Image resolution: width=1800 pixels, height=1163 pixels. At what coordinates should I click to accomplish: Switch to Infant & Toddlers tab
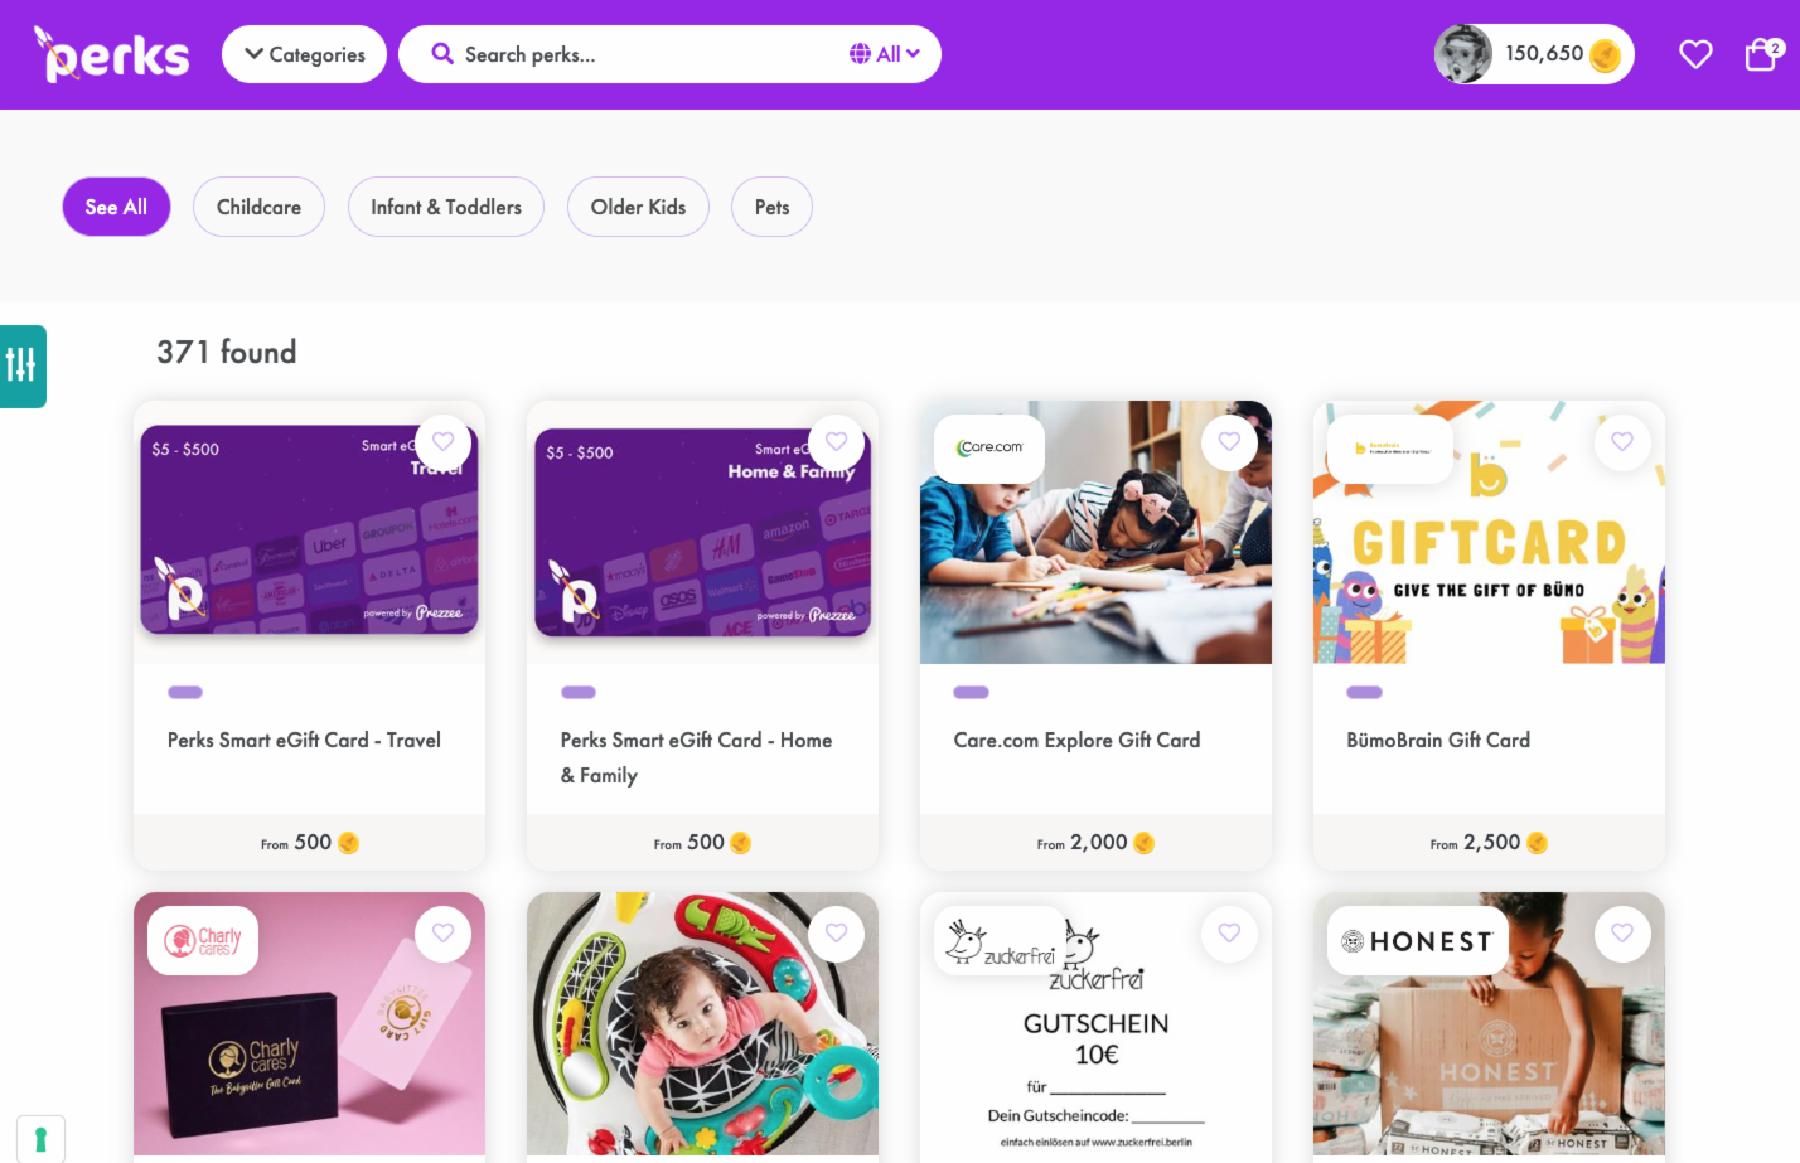pyautogui.click(x=446, y=207)
